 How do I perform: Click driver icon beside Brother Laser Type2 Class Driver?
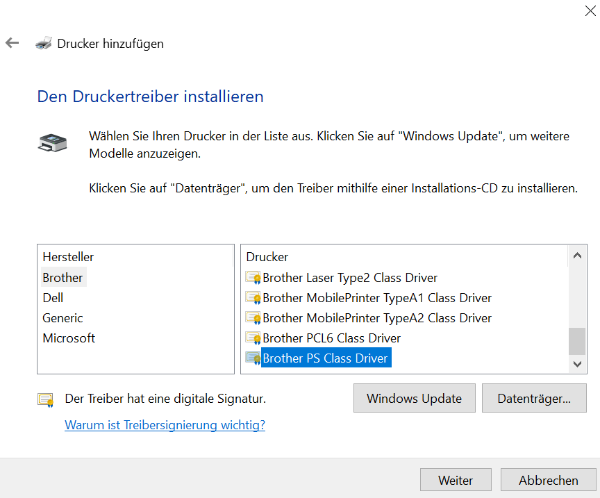click(253, 278)
